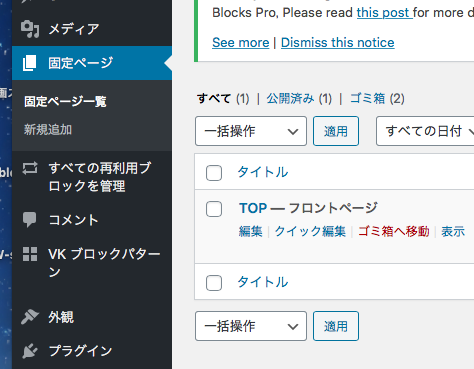Open the reusable blocks loop icon
The height and width of the screenshot is (369, 474).
coord(30,168)
